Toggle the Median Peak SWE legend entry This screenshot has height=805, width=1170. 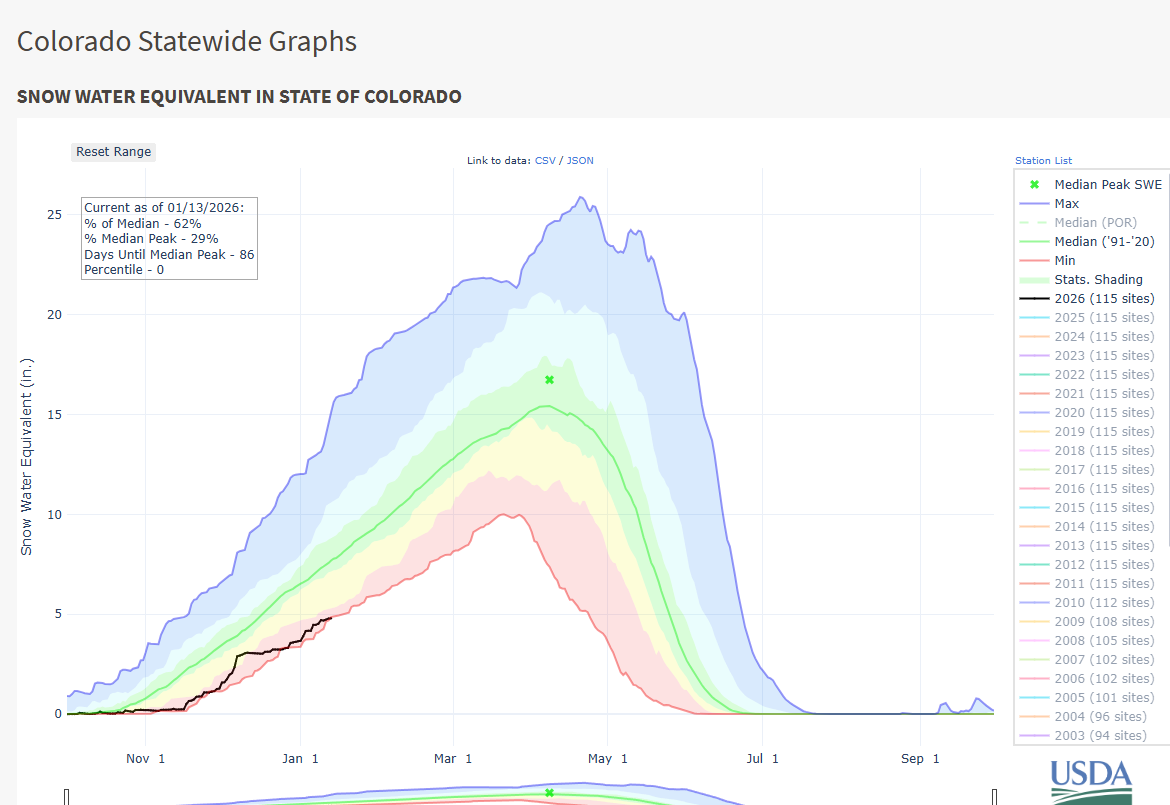[x=1090, y=184]
